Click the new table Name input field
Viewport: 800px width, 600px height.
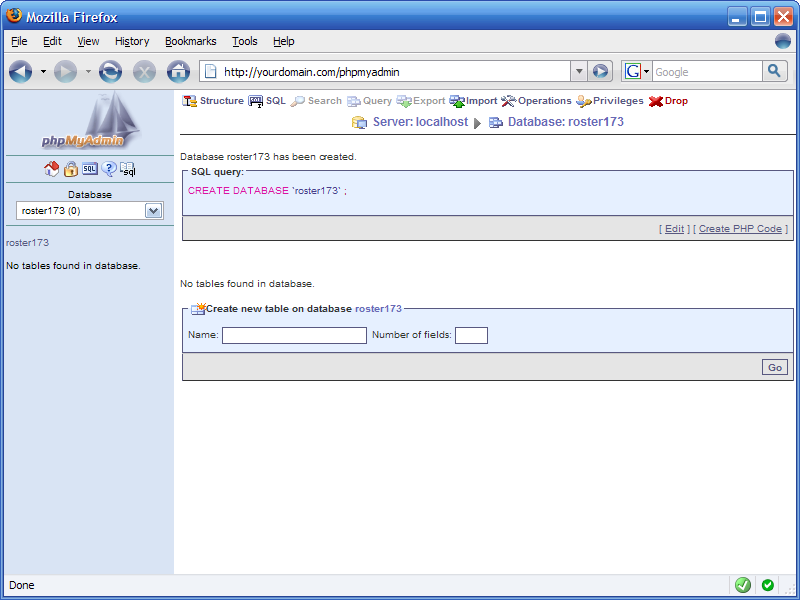tap(294, 335)
